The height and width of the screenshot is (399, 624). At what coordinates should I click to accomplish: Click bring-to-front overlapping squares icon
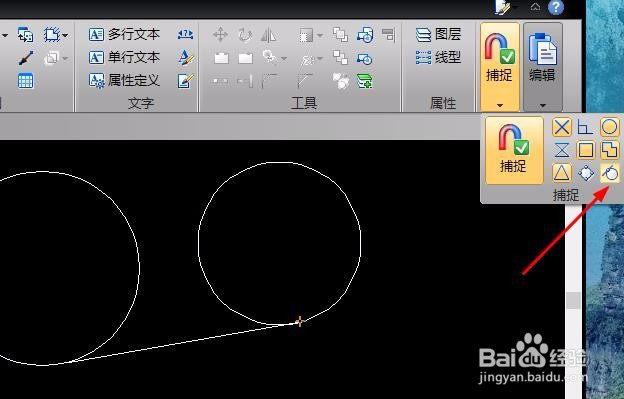point(340,35)
